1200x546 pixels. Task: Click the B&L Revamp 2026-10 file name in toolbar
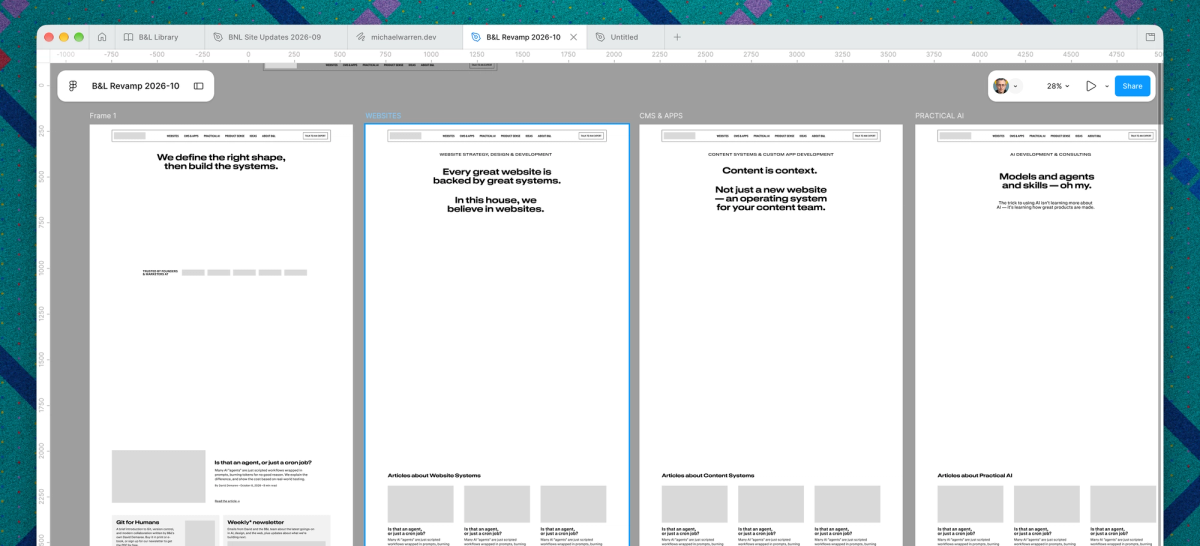tap(135, 86)
